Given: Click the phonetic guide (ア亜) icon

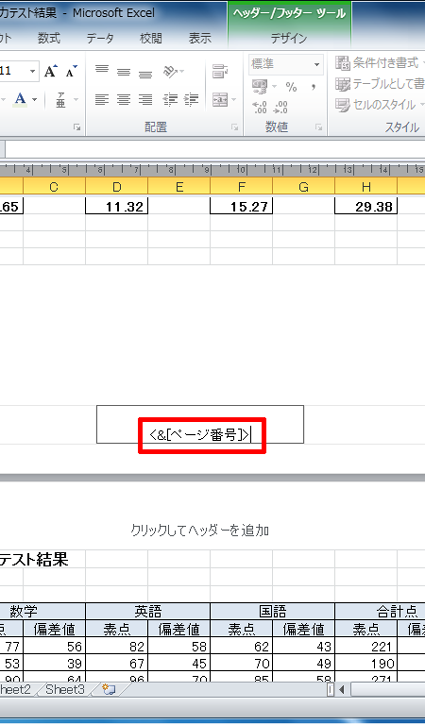Looking at the screenshot, I should point(61,99).
